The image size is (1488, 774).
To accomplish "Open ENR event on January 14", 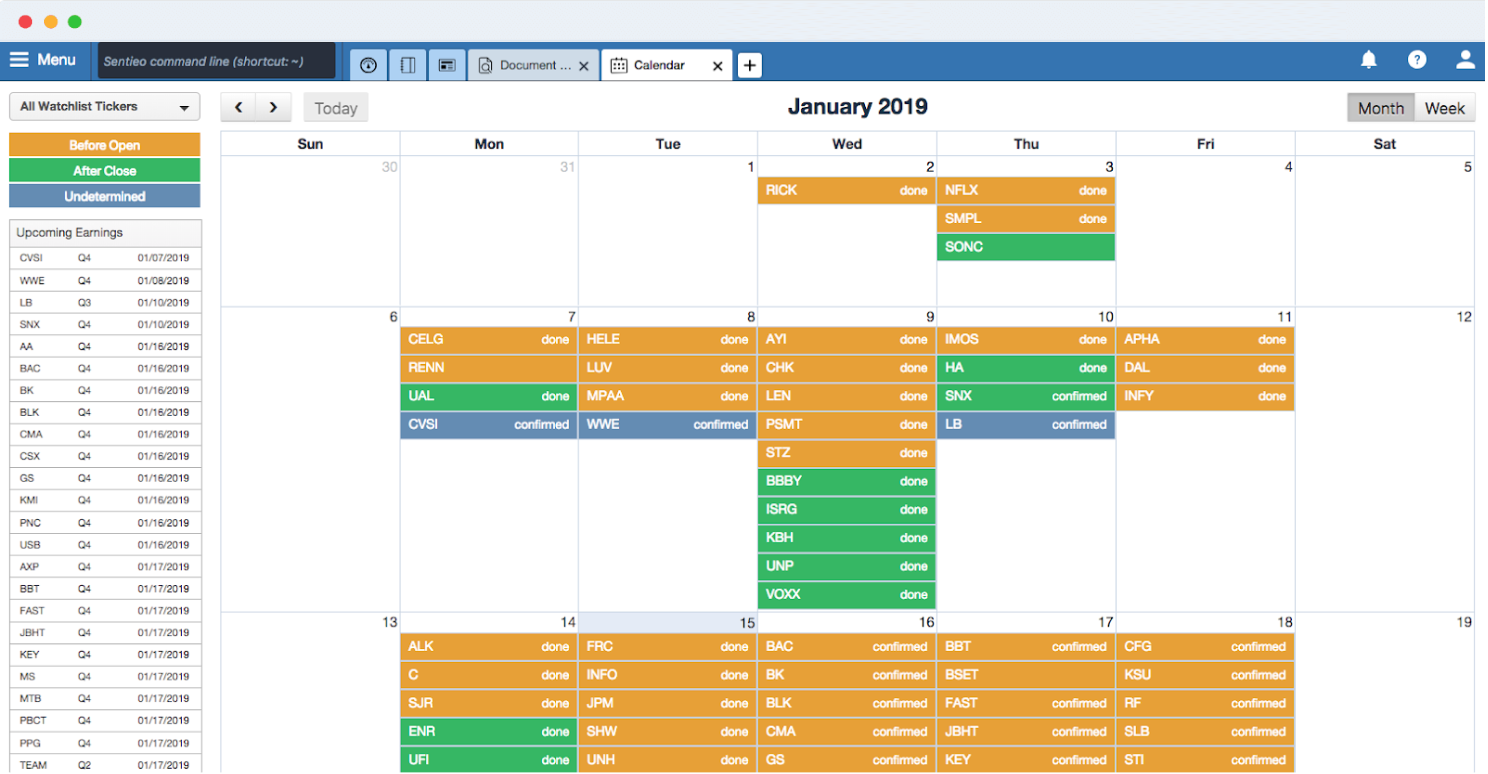I will (x=489, y=732).
